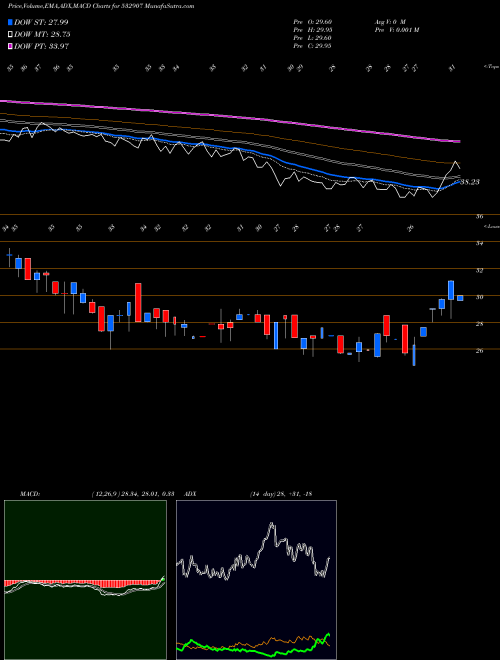Select the 'DOW ST: 27.99' legend text

click(x=41, y=22)
